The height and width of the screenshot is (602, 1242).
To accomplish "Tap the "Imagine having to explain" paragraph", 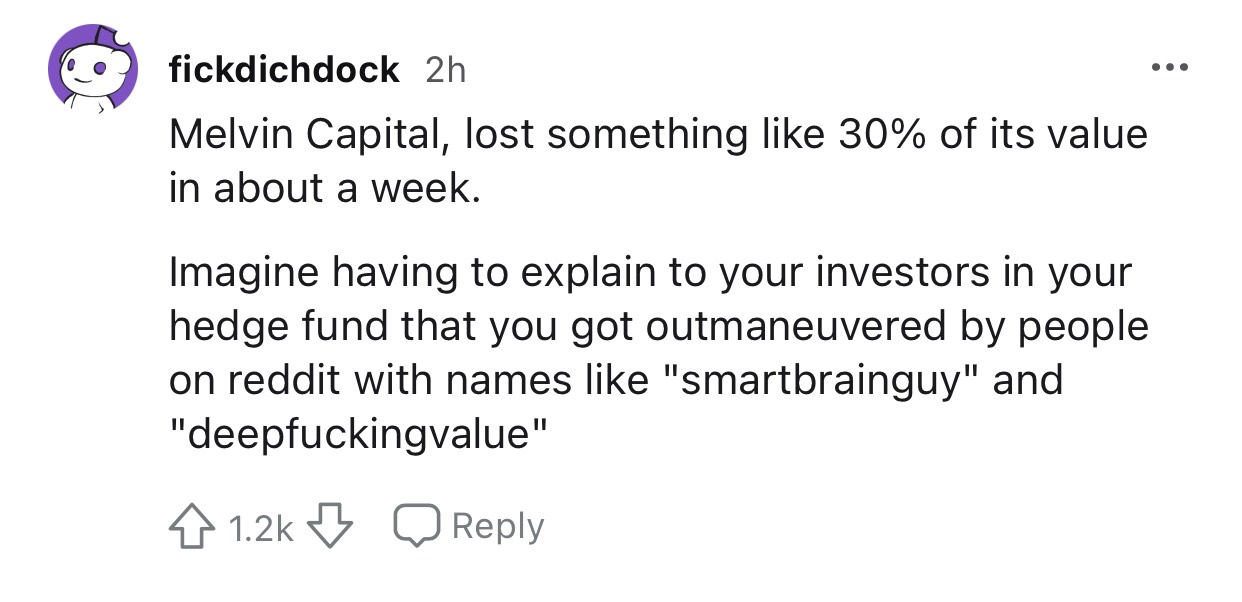I will click(659, 354).
